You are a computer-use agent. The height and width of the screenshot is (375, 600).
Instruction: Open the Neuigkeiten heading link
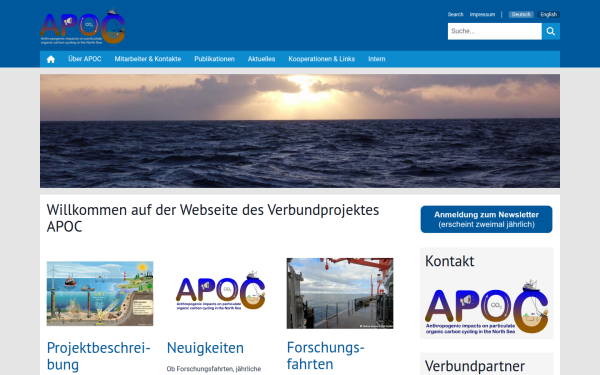coord(205,348)
